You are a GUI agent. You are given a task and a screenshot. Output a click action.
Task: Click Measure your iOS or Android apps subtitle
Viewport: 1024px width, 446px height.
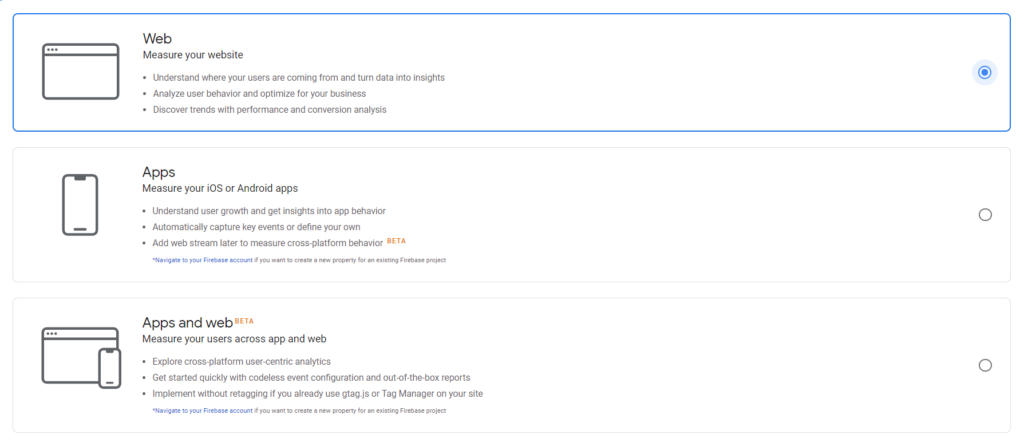(x=220, y=188)
